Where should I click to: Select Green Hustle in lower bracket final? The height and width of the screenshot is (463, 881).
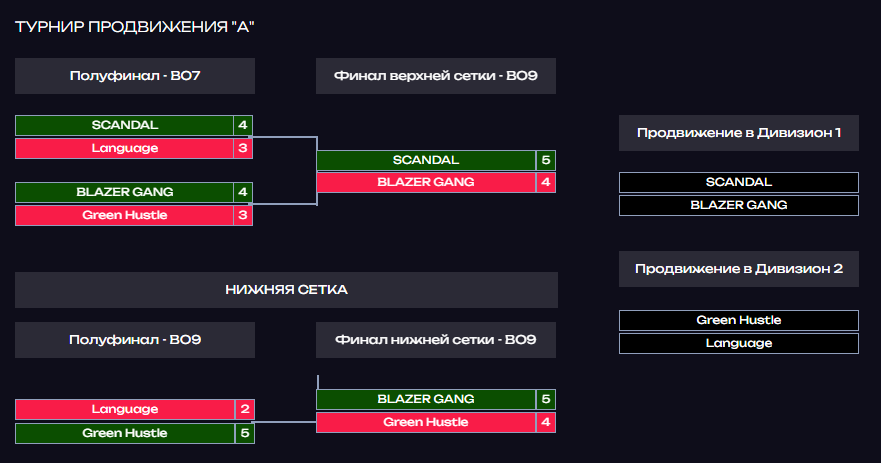[426, 423]
